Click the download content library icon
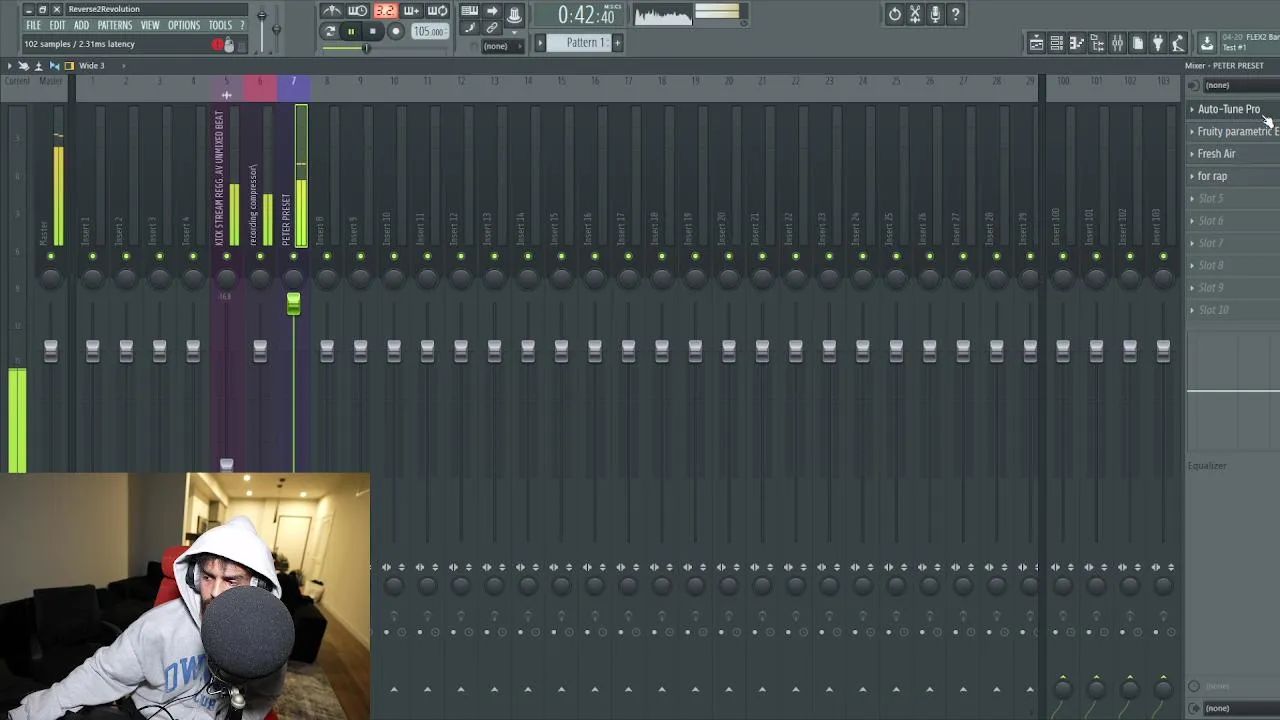 pyautogui.click(x=1207, y=43)
